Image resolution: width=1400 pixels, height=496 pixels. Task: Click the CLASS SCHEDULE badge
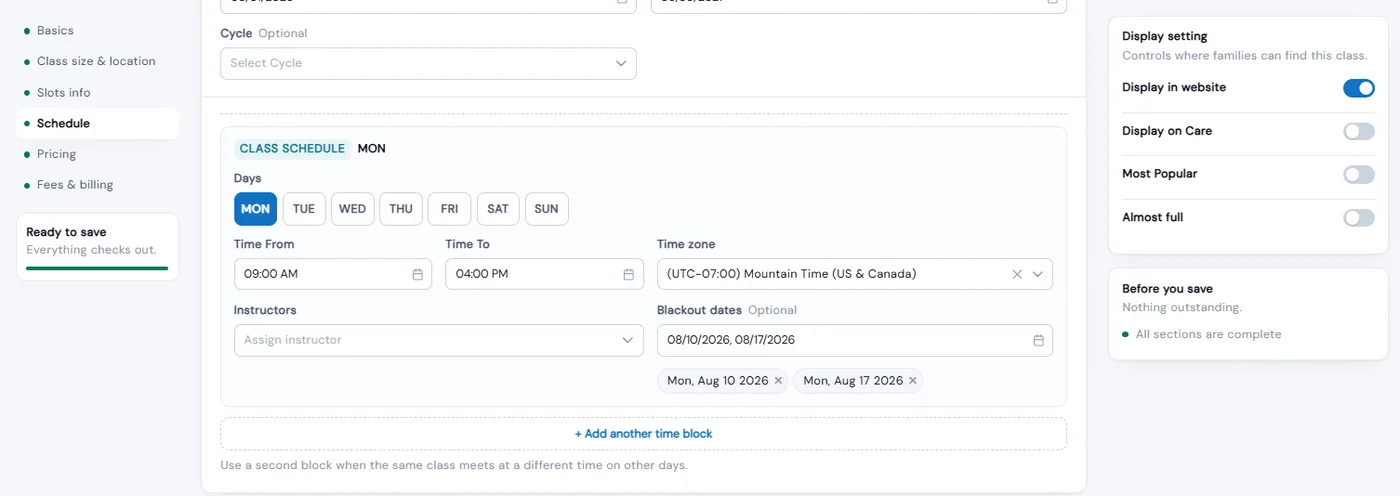click(292, 149)
